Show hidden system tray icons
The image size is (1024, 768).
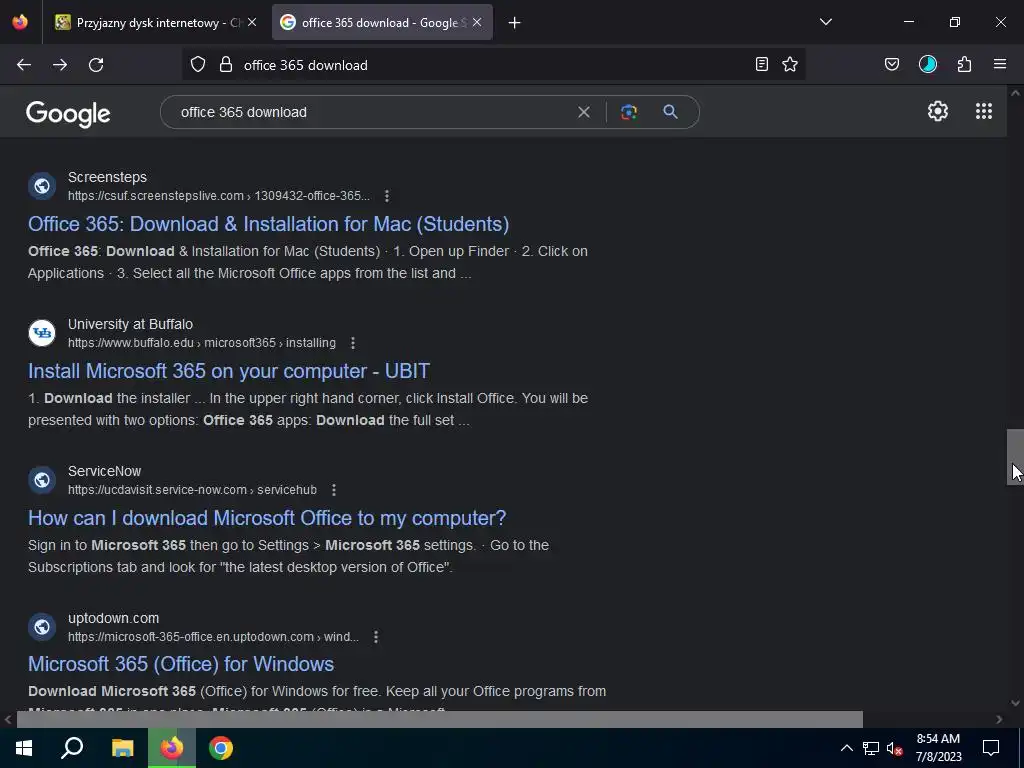click(x=846, y=748)
